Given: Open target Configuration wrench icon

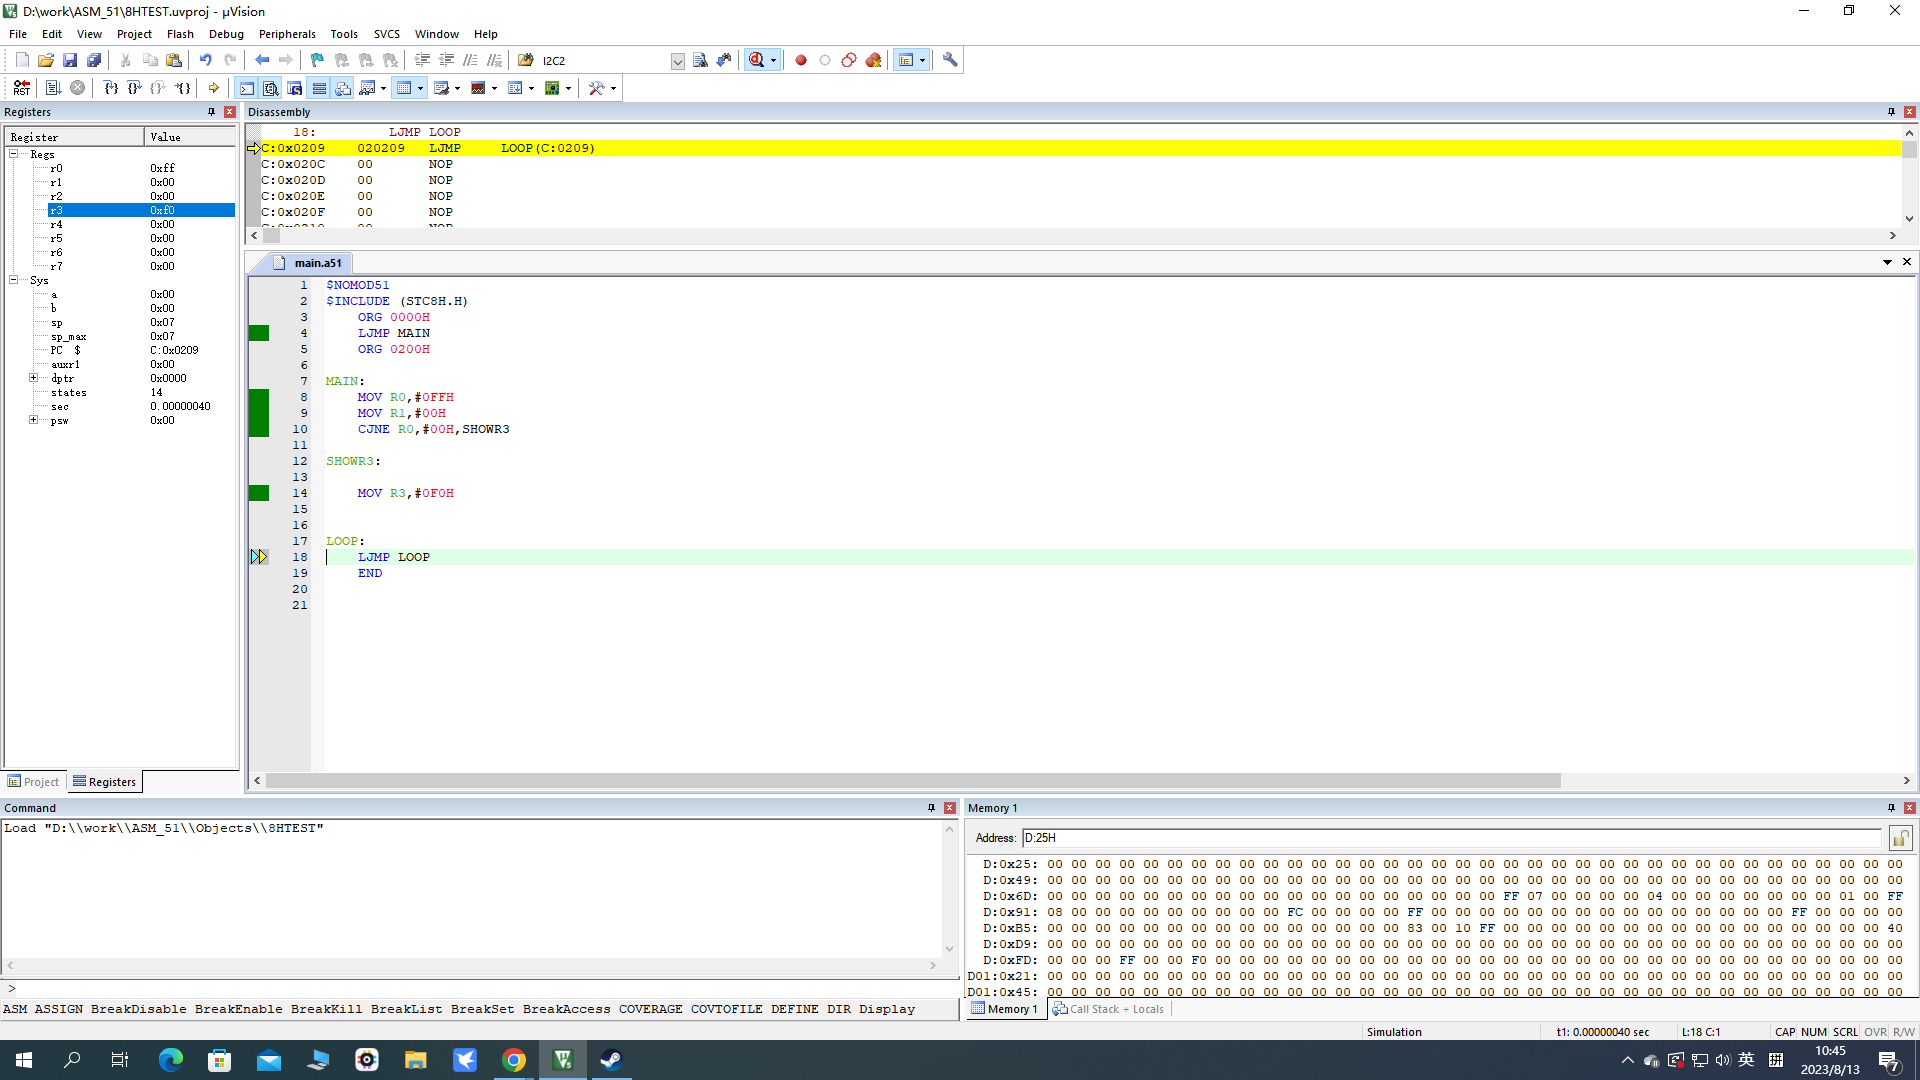Looking at the screenshot, I should [950, 60].
